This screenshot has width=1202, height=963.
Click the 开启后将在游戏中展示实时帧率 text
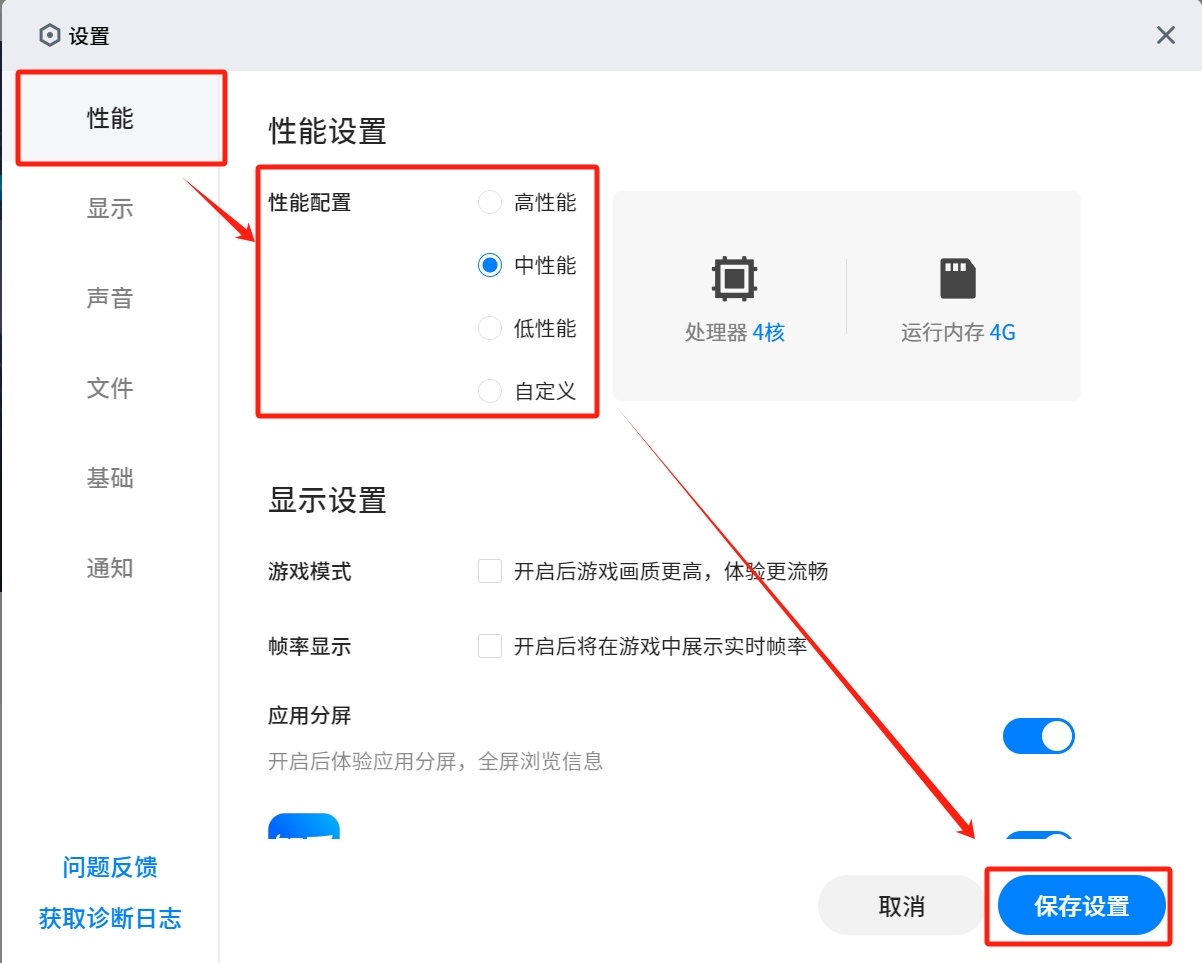pos(660,646)
